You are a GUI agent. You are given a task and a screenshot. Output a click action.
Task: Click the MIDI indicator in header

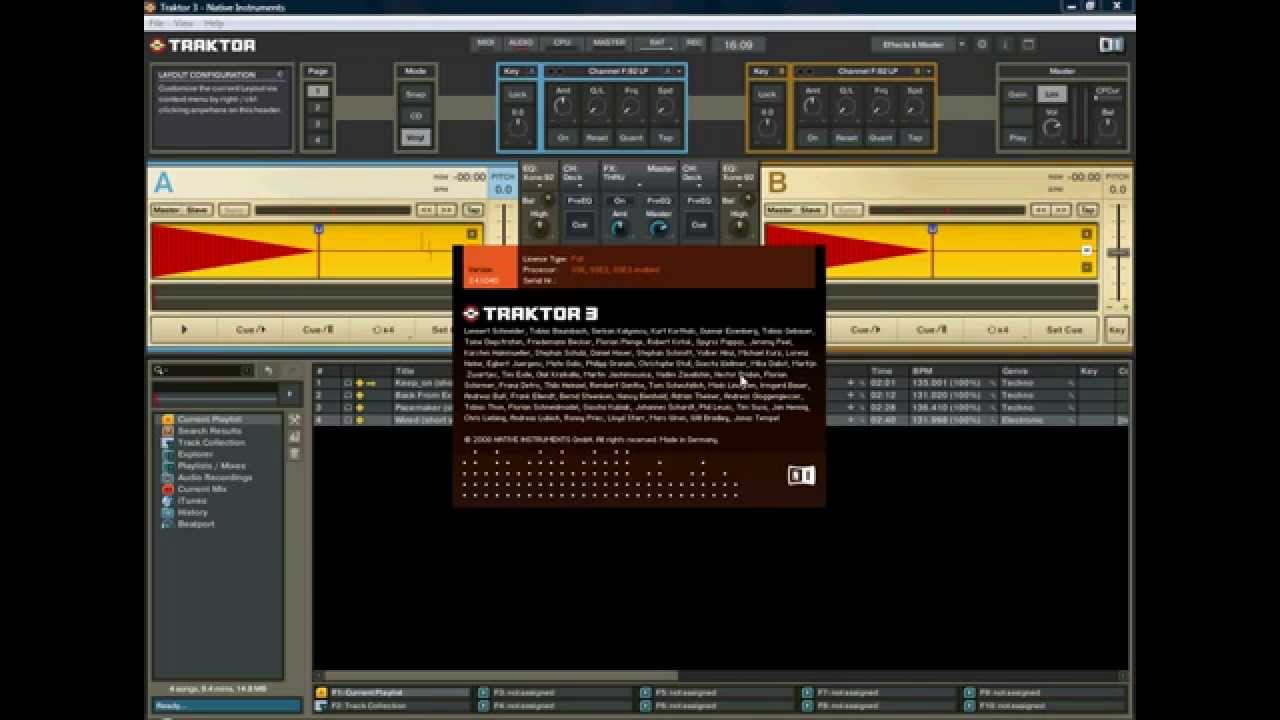point(486,44)
